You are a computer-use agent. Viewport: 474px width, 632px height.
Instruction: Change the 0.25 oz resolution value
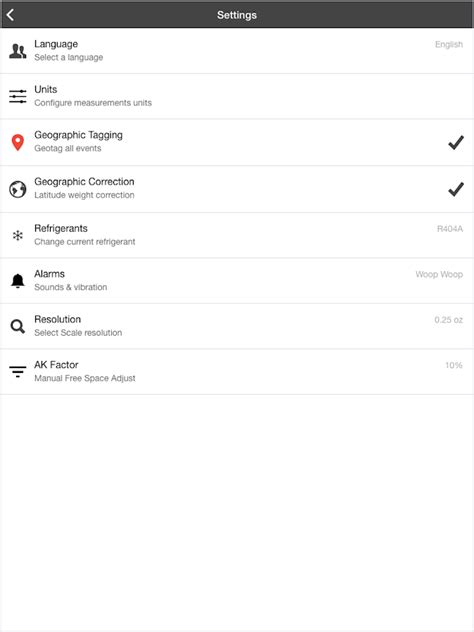(x=448, y=320)
